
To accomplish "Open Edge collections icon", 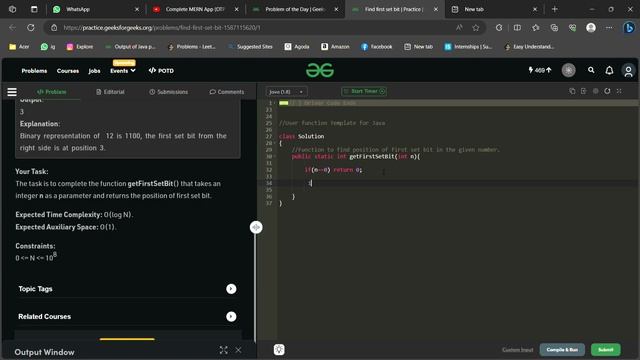I will pyautogui.click(x=554, y=27).
